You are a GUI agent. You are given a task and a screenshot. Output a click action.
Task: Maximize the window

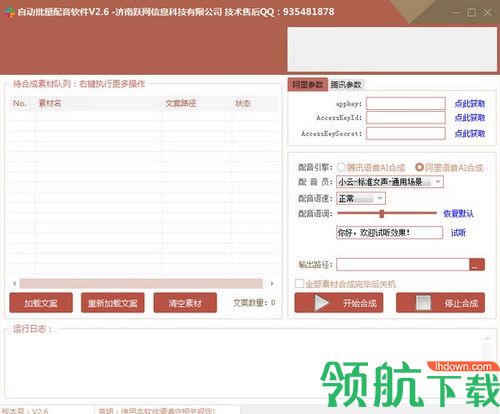tap(471, 13)
